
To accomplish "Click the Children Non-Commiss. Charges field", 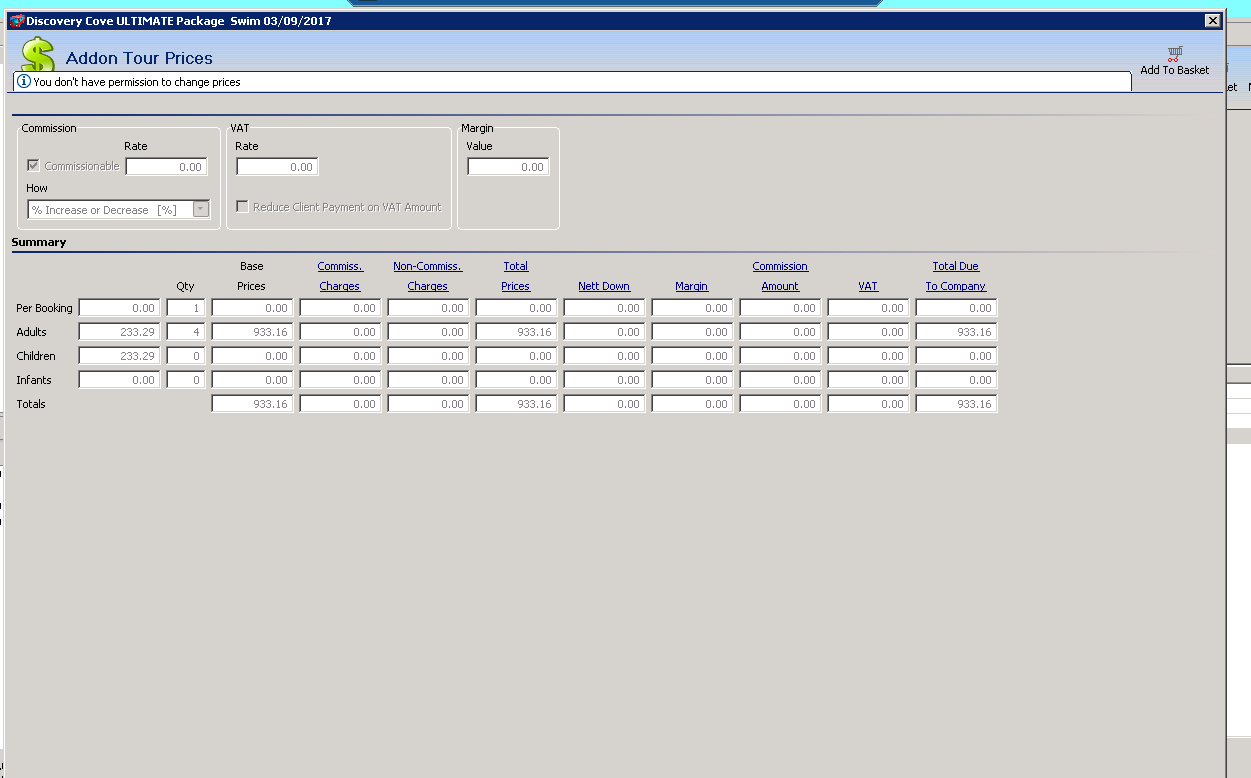I will (428, 356).
